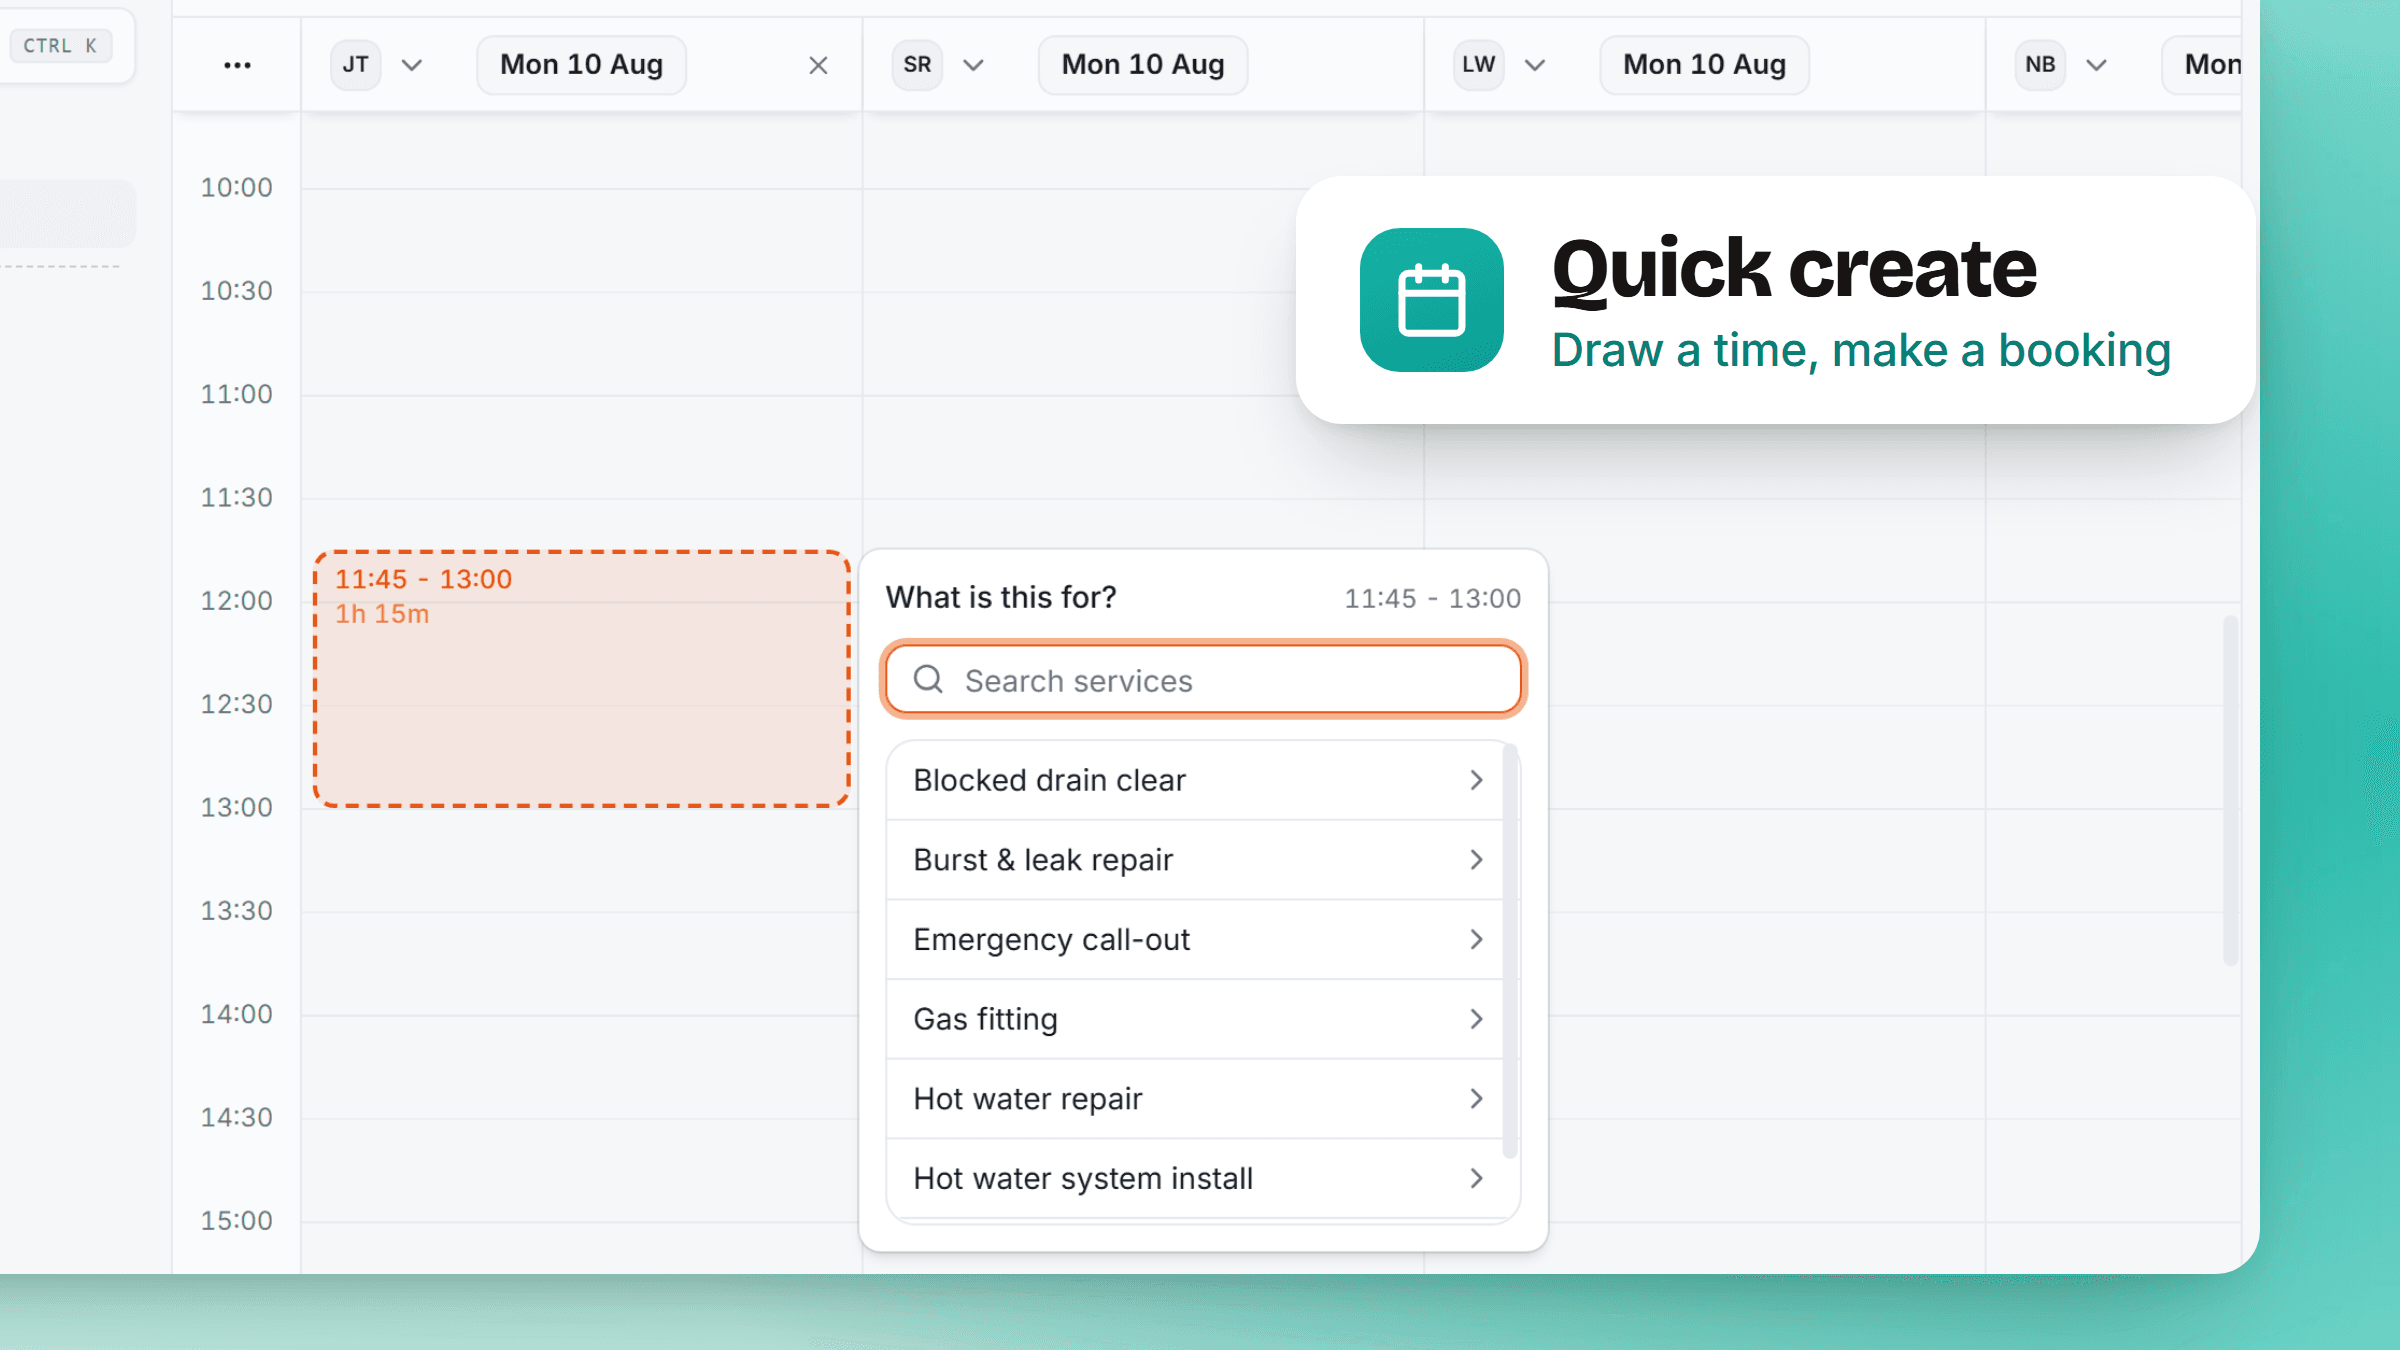Click the CTRL K shortcut badge

tap(60, 45)
